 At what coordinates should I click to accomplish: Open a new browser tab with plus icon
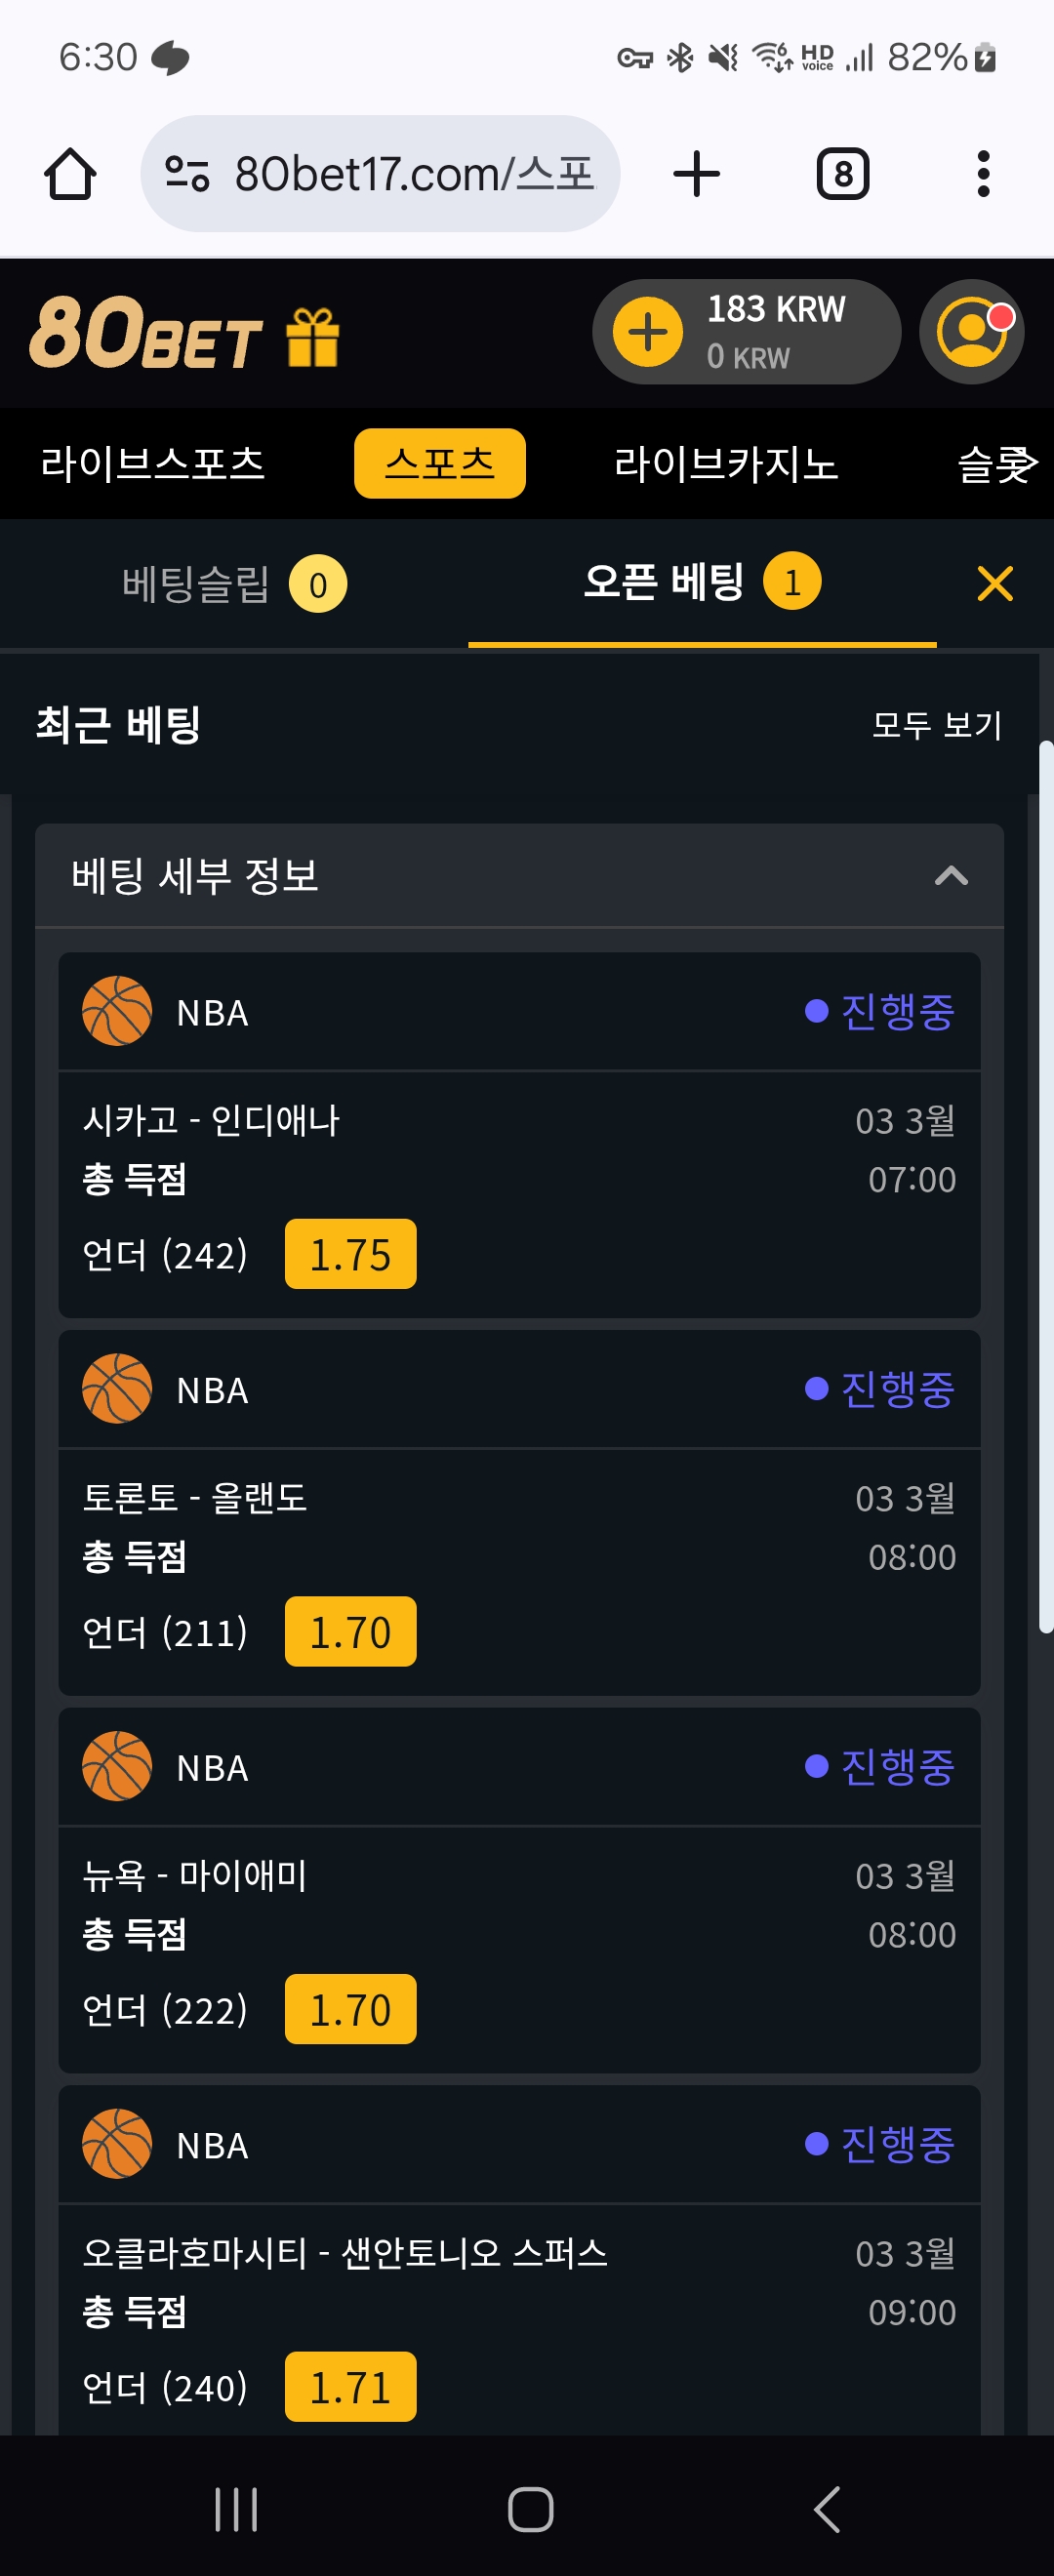tap(696, 174)
